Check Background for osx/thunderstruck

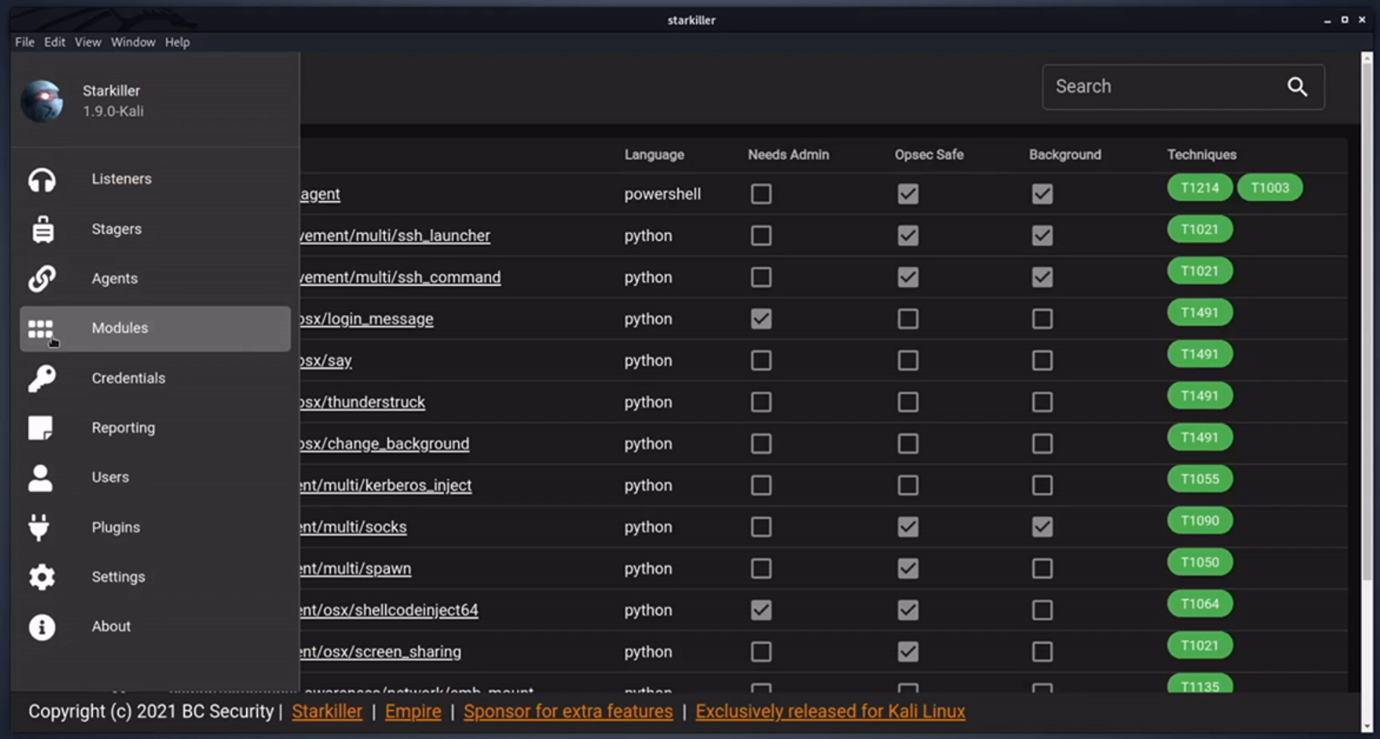(1042, 402)
